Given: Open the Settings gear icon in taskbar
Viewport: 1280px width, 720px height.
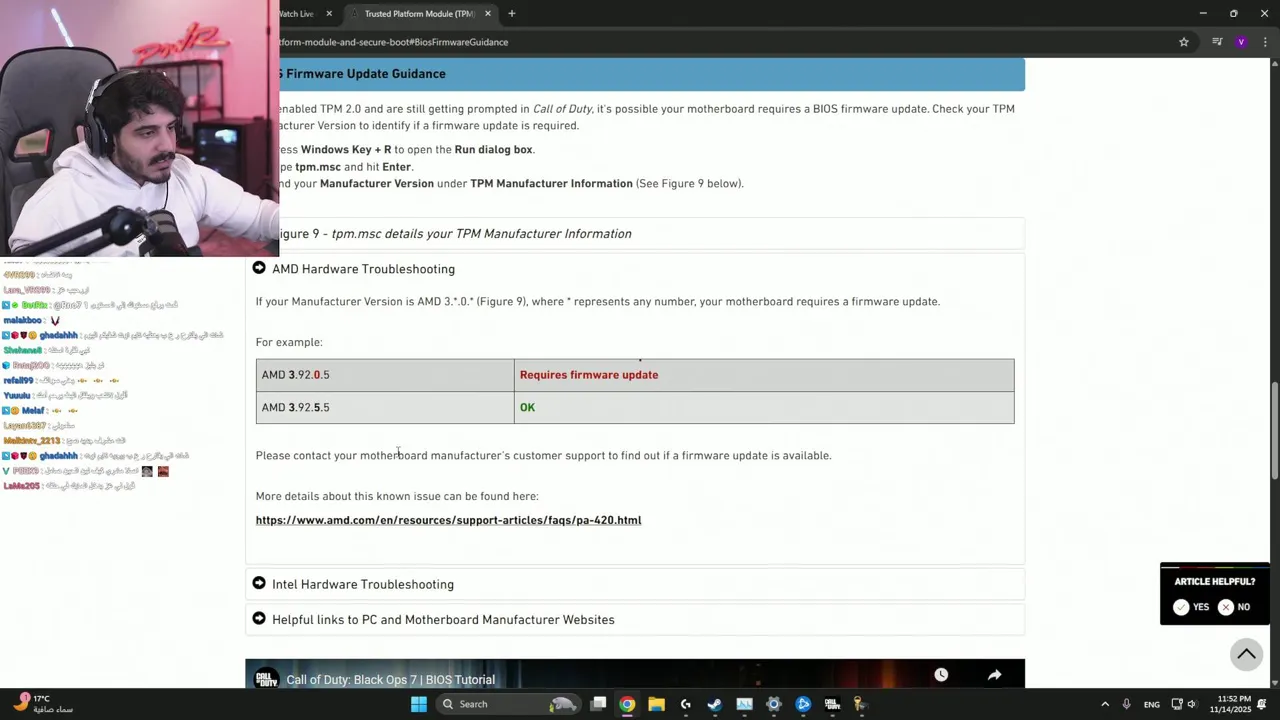Looking at the screenshot, I should pyautogui.click(x=773, y=704).
